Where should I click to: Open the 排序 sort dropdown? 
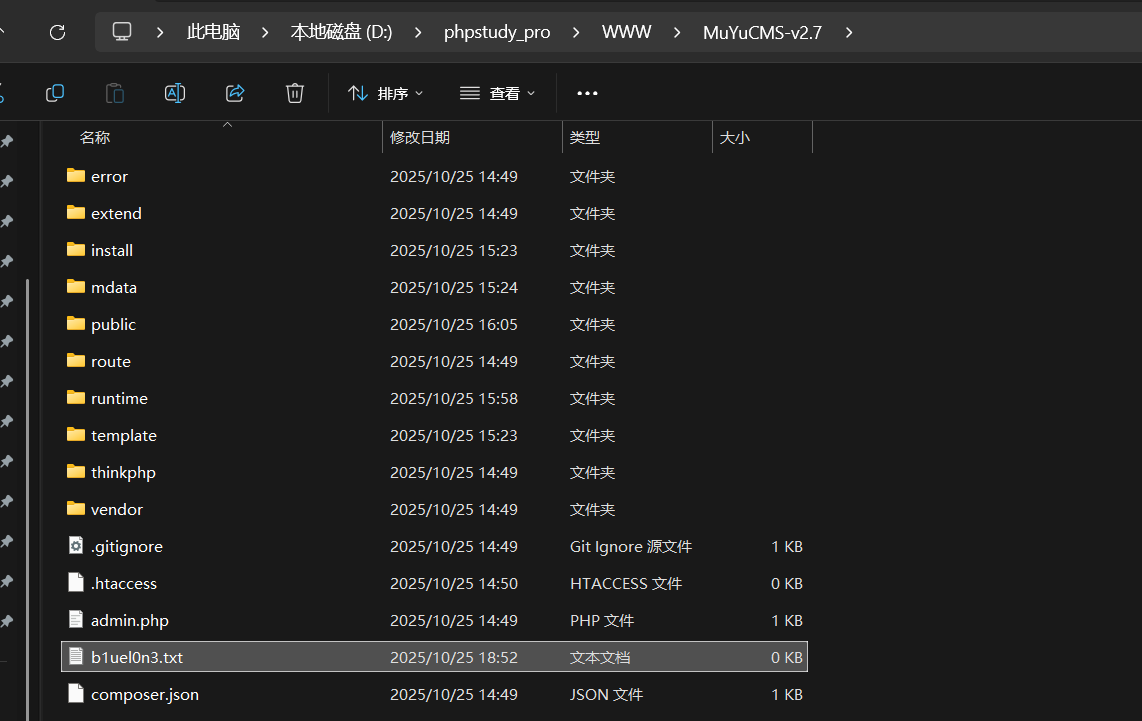click(x=386, y=93)
